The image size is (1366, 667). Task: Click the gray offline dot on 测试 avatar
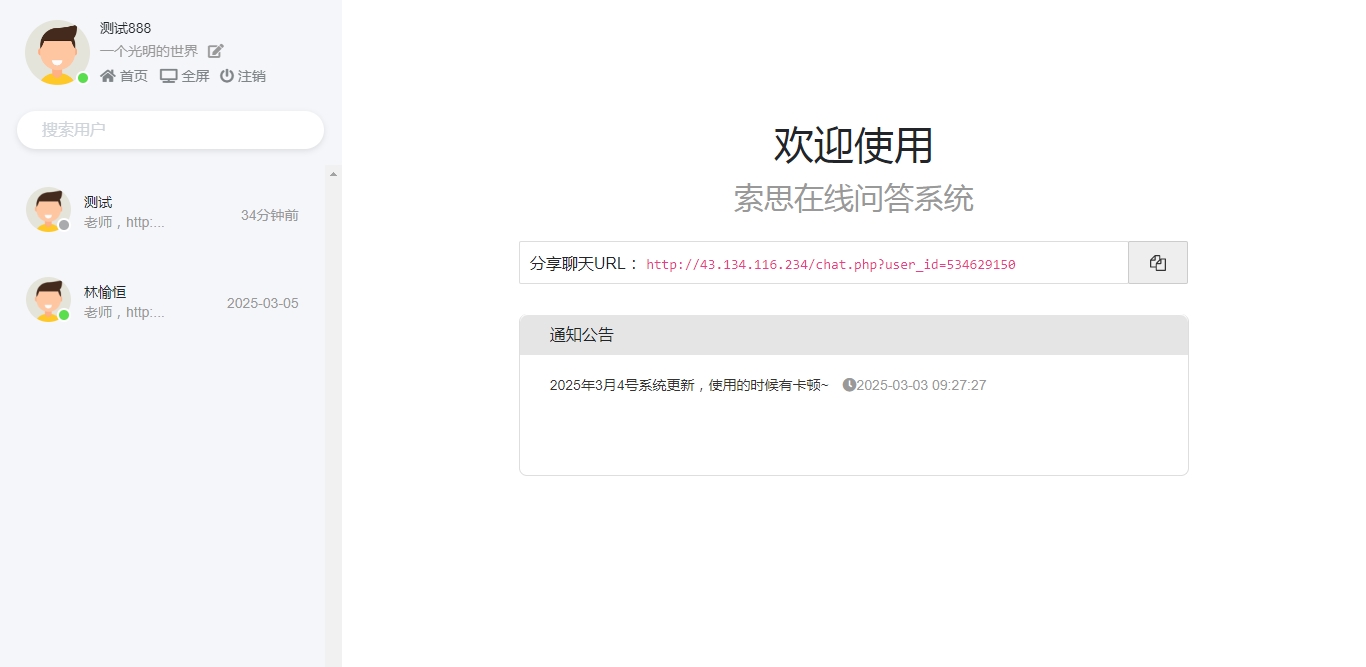point(64,225)
